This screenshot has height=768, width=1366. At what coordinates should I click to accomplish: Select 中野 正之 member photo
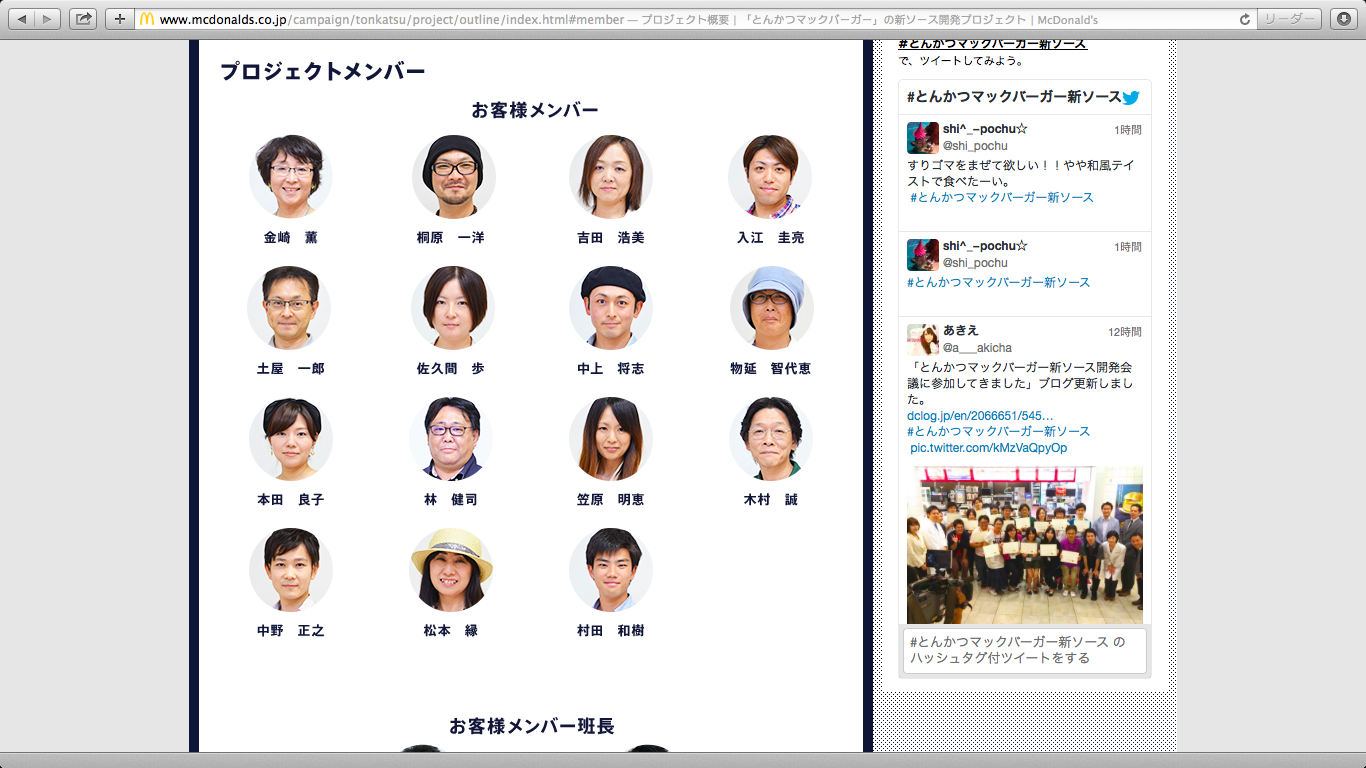(x=290, y=569)
